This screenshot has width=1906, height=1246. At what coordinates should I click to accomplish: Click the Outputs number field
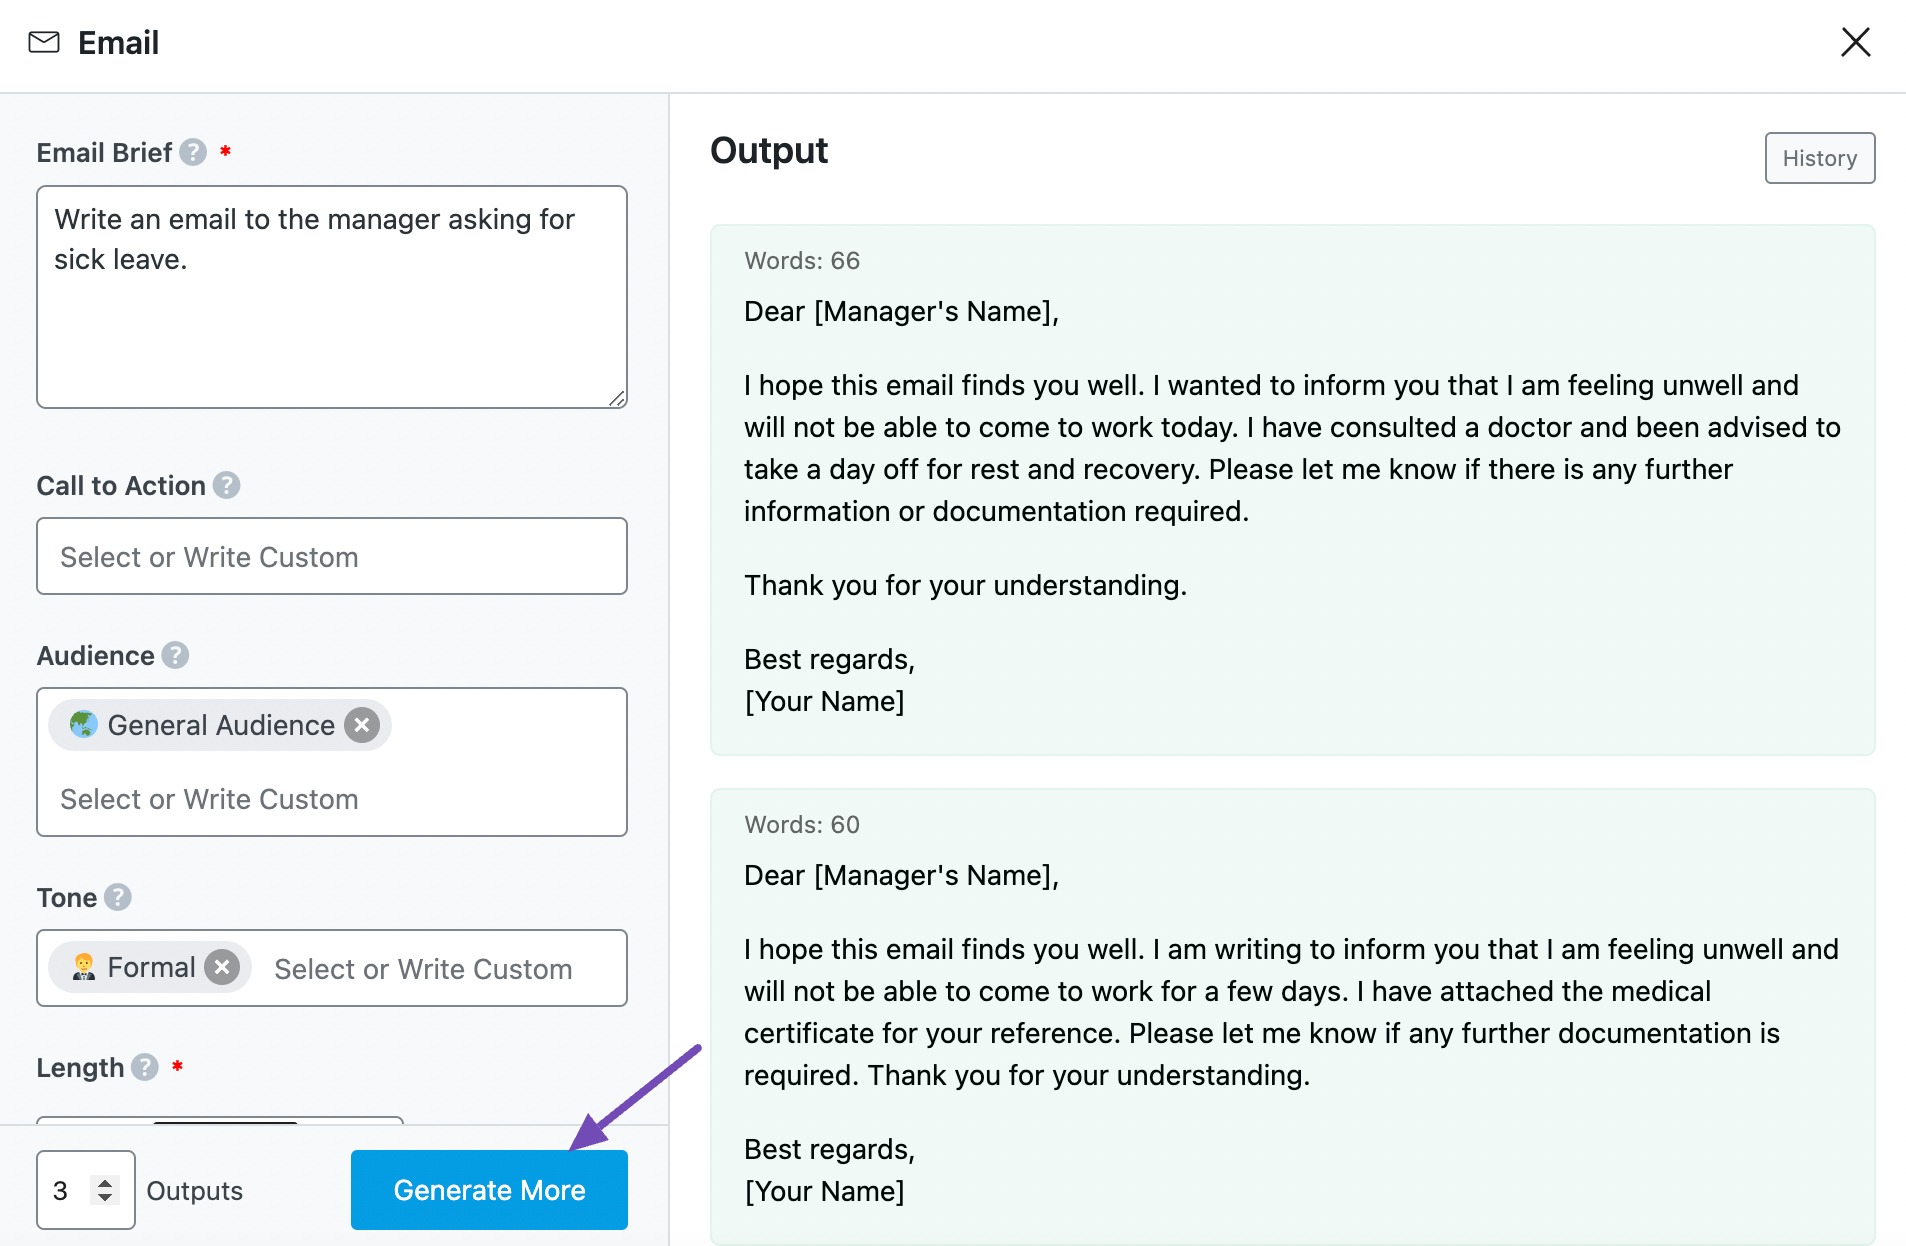(x=62, y=1190)
